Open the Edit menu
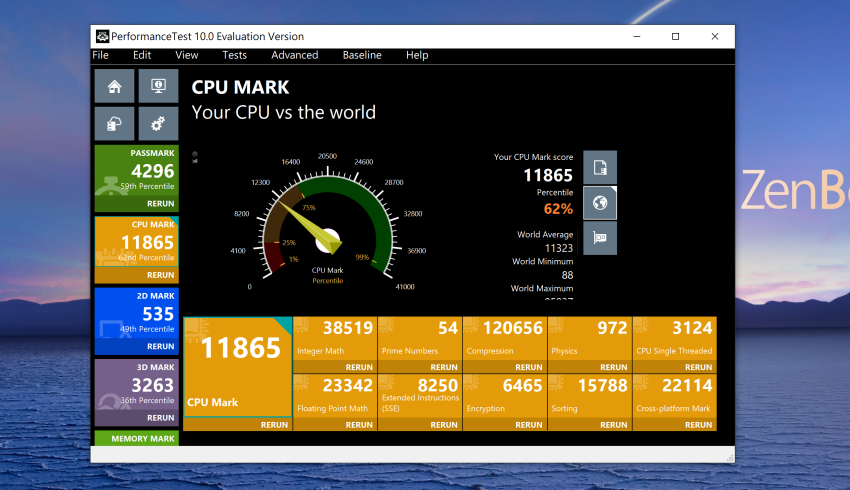The image size is (850, 490). tap(142, 55)
